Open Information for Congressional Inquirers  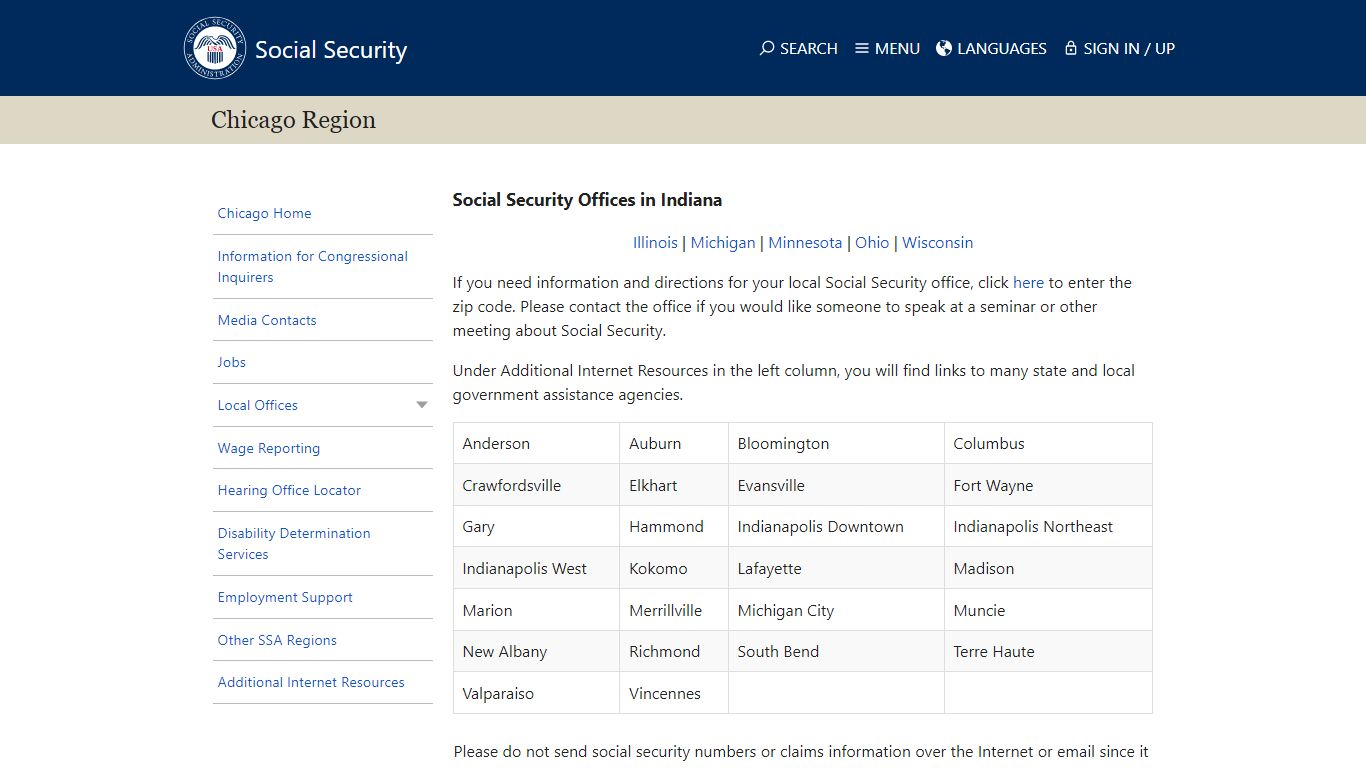pos(313,267)
